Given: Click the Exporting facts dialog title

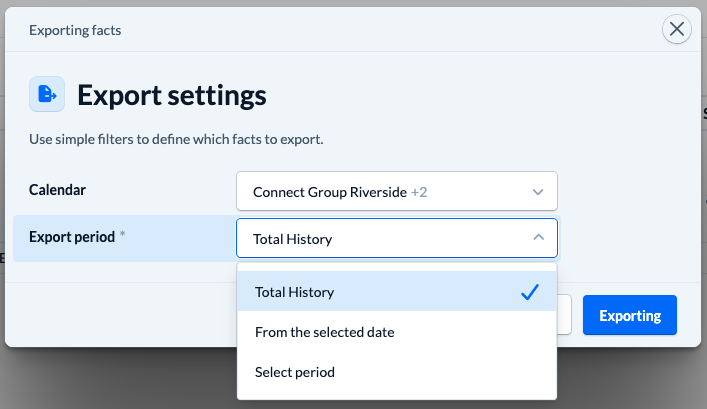Looking at the screenshot, I should coord(75,30).
